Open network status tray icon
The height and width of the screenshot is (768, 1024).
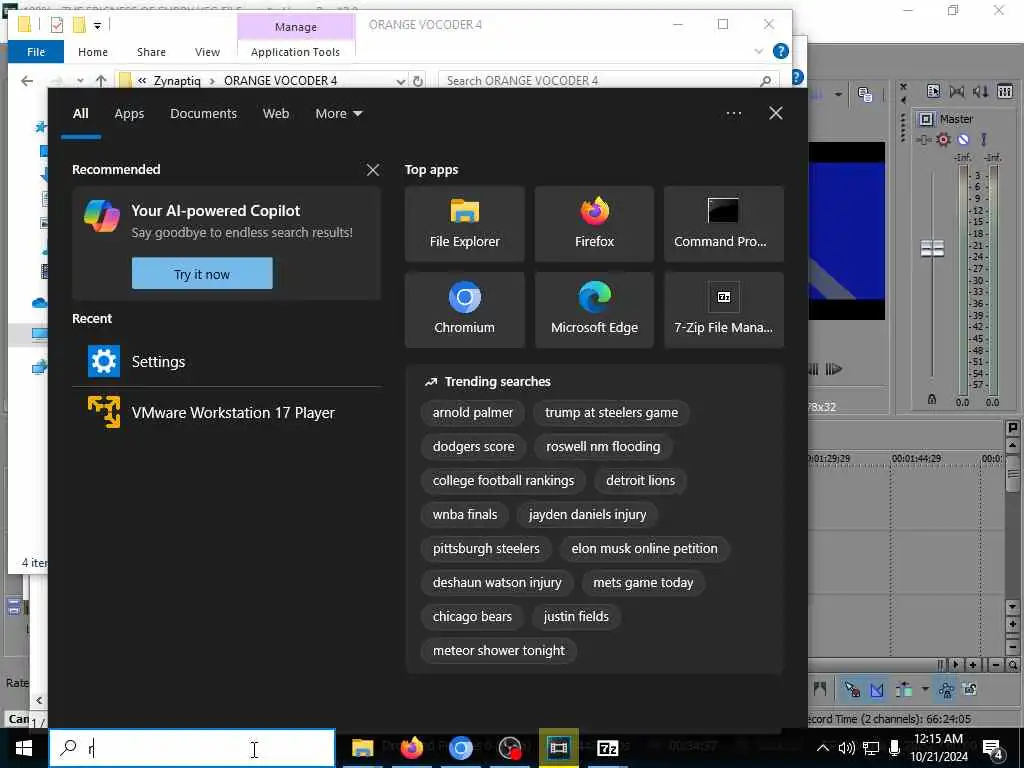(871, 748)
